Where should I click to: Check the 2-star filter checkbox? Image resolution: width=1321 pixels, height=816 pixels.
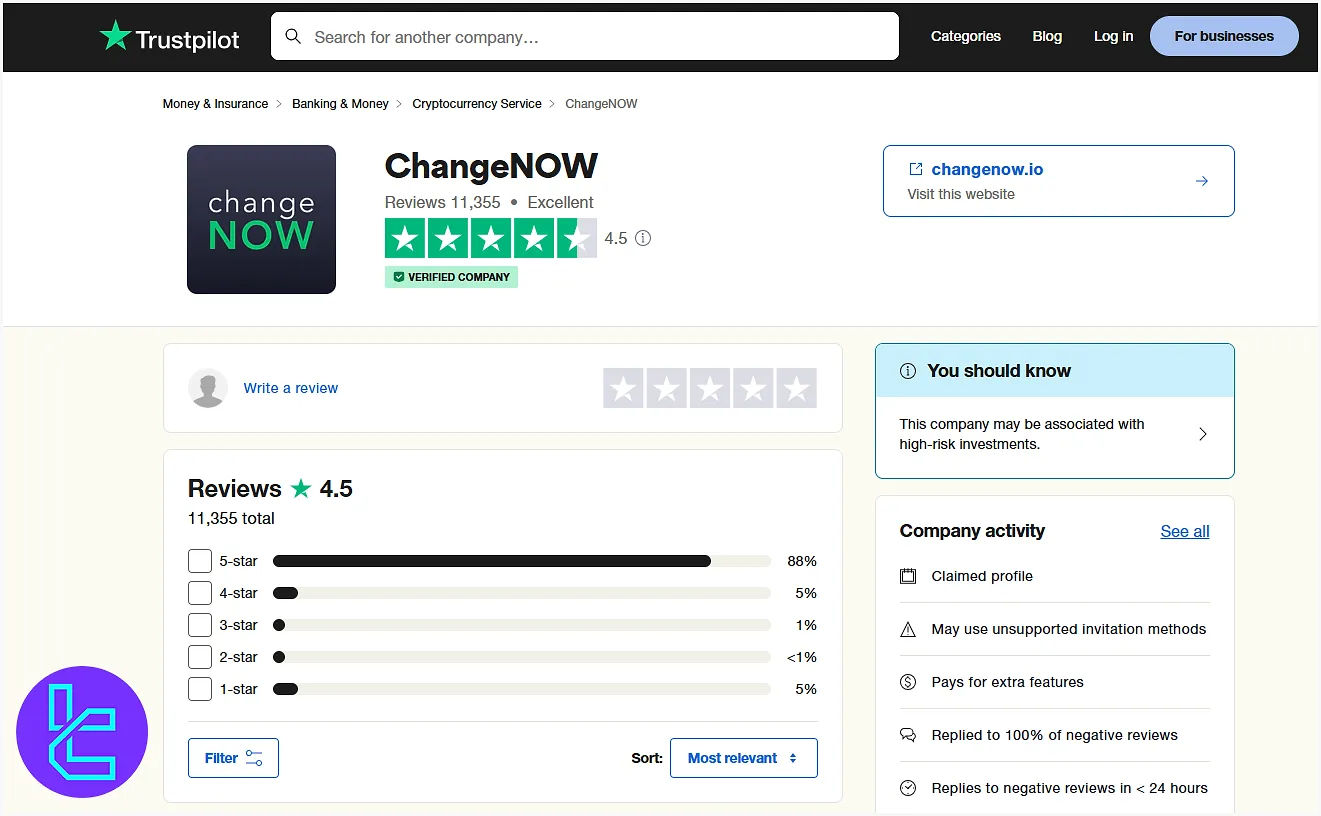200,657
